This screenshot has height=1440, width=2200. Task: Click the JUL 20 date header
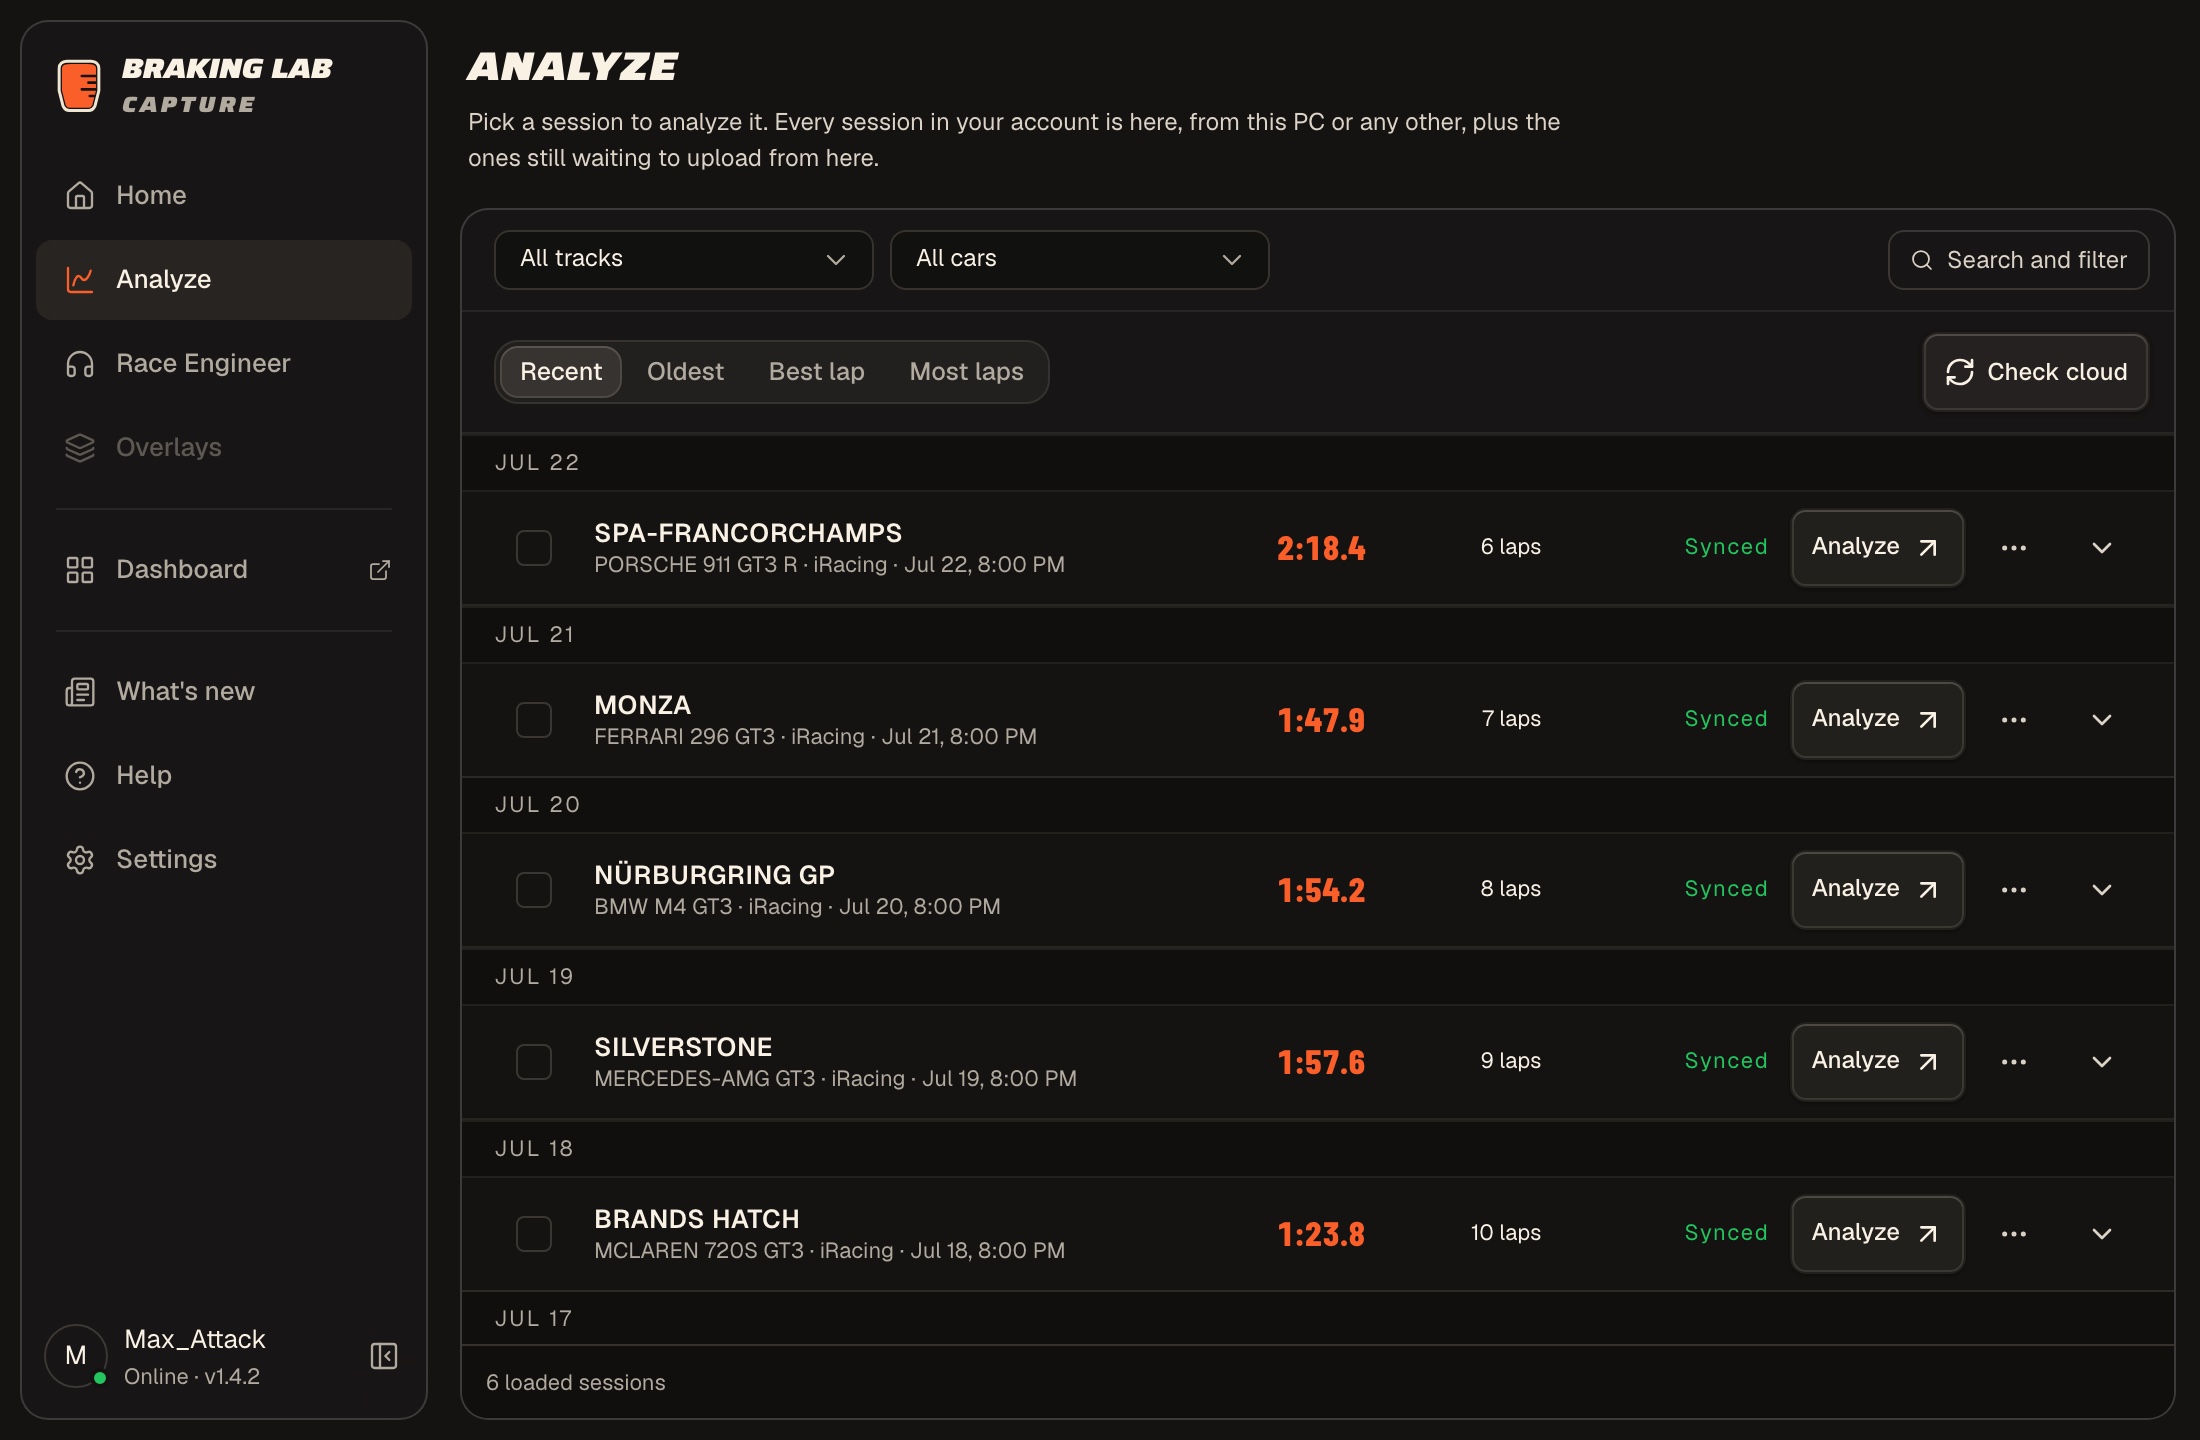point(537,805)
